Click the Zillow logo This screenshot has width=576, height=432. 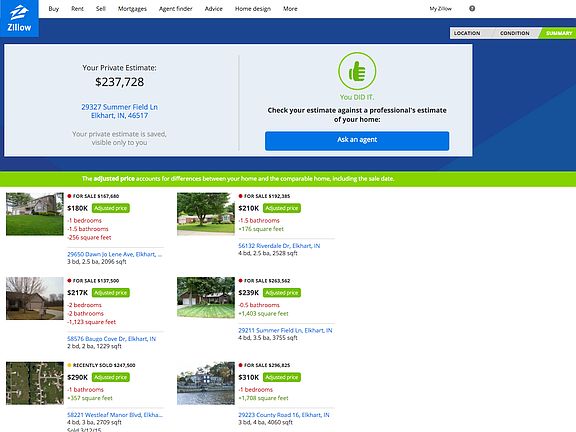coord(19,18)
